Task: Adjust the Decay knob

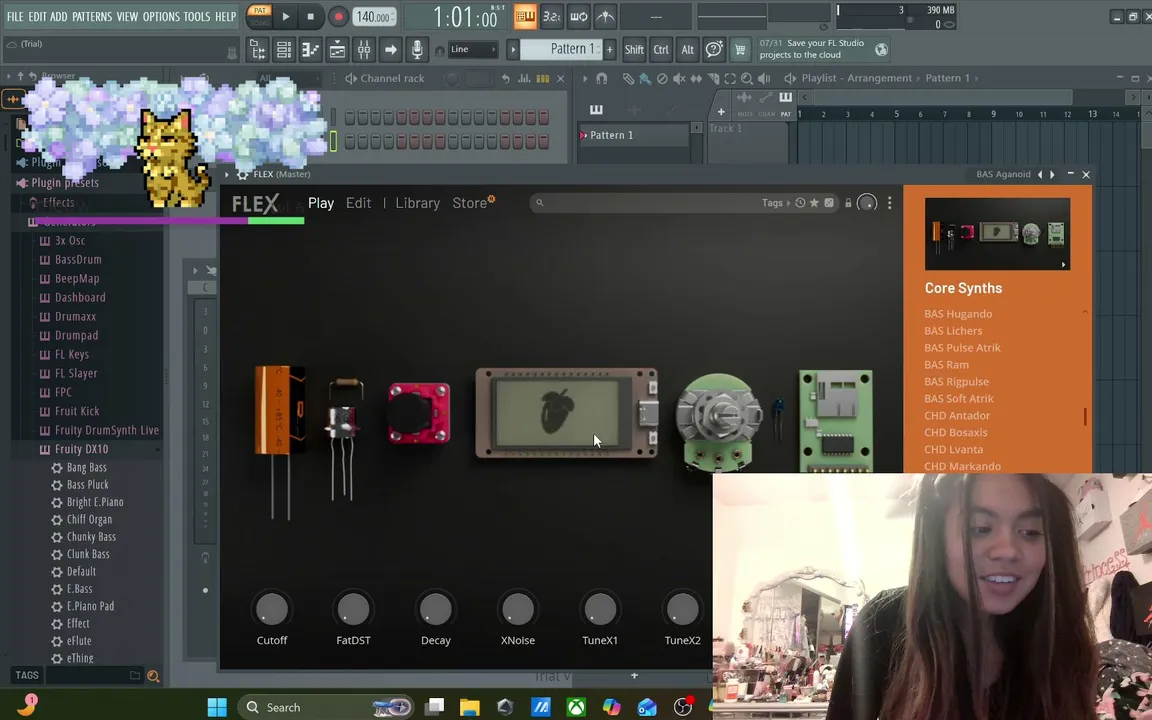Action: 436,609
